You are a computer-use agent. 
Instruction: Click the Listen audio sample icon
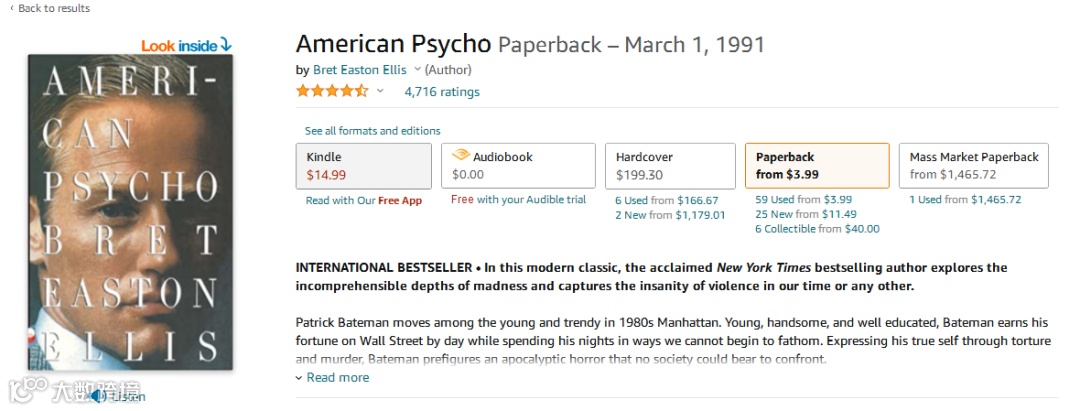pyautogui.click(x=97, y=396)
